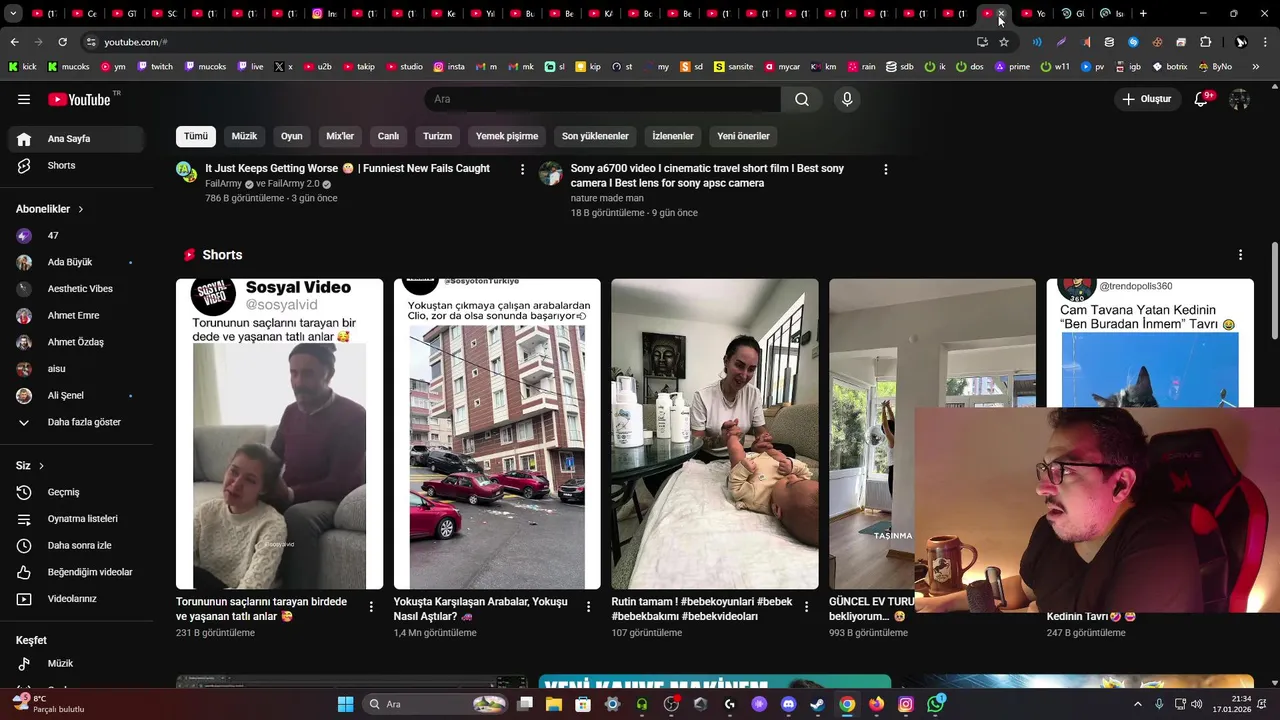Screen dimensions: 1280x720
Task: Open the Chrome extensions puzzle icon
Action: [1205, 42]
